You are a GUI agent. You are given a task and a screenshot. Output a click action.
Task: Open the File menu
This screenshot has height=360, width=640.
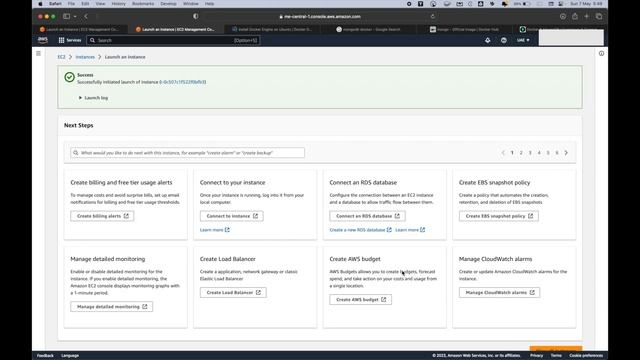[x=71, y=4]
